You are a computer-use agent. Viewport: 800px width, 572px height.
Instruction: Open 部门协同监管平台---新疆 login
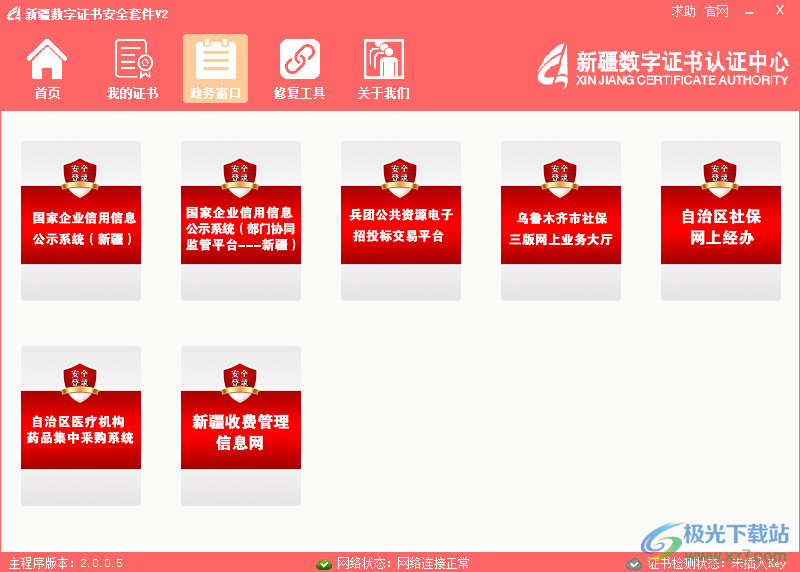coord(241,221)
